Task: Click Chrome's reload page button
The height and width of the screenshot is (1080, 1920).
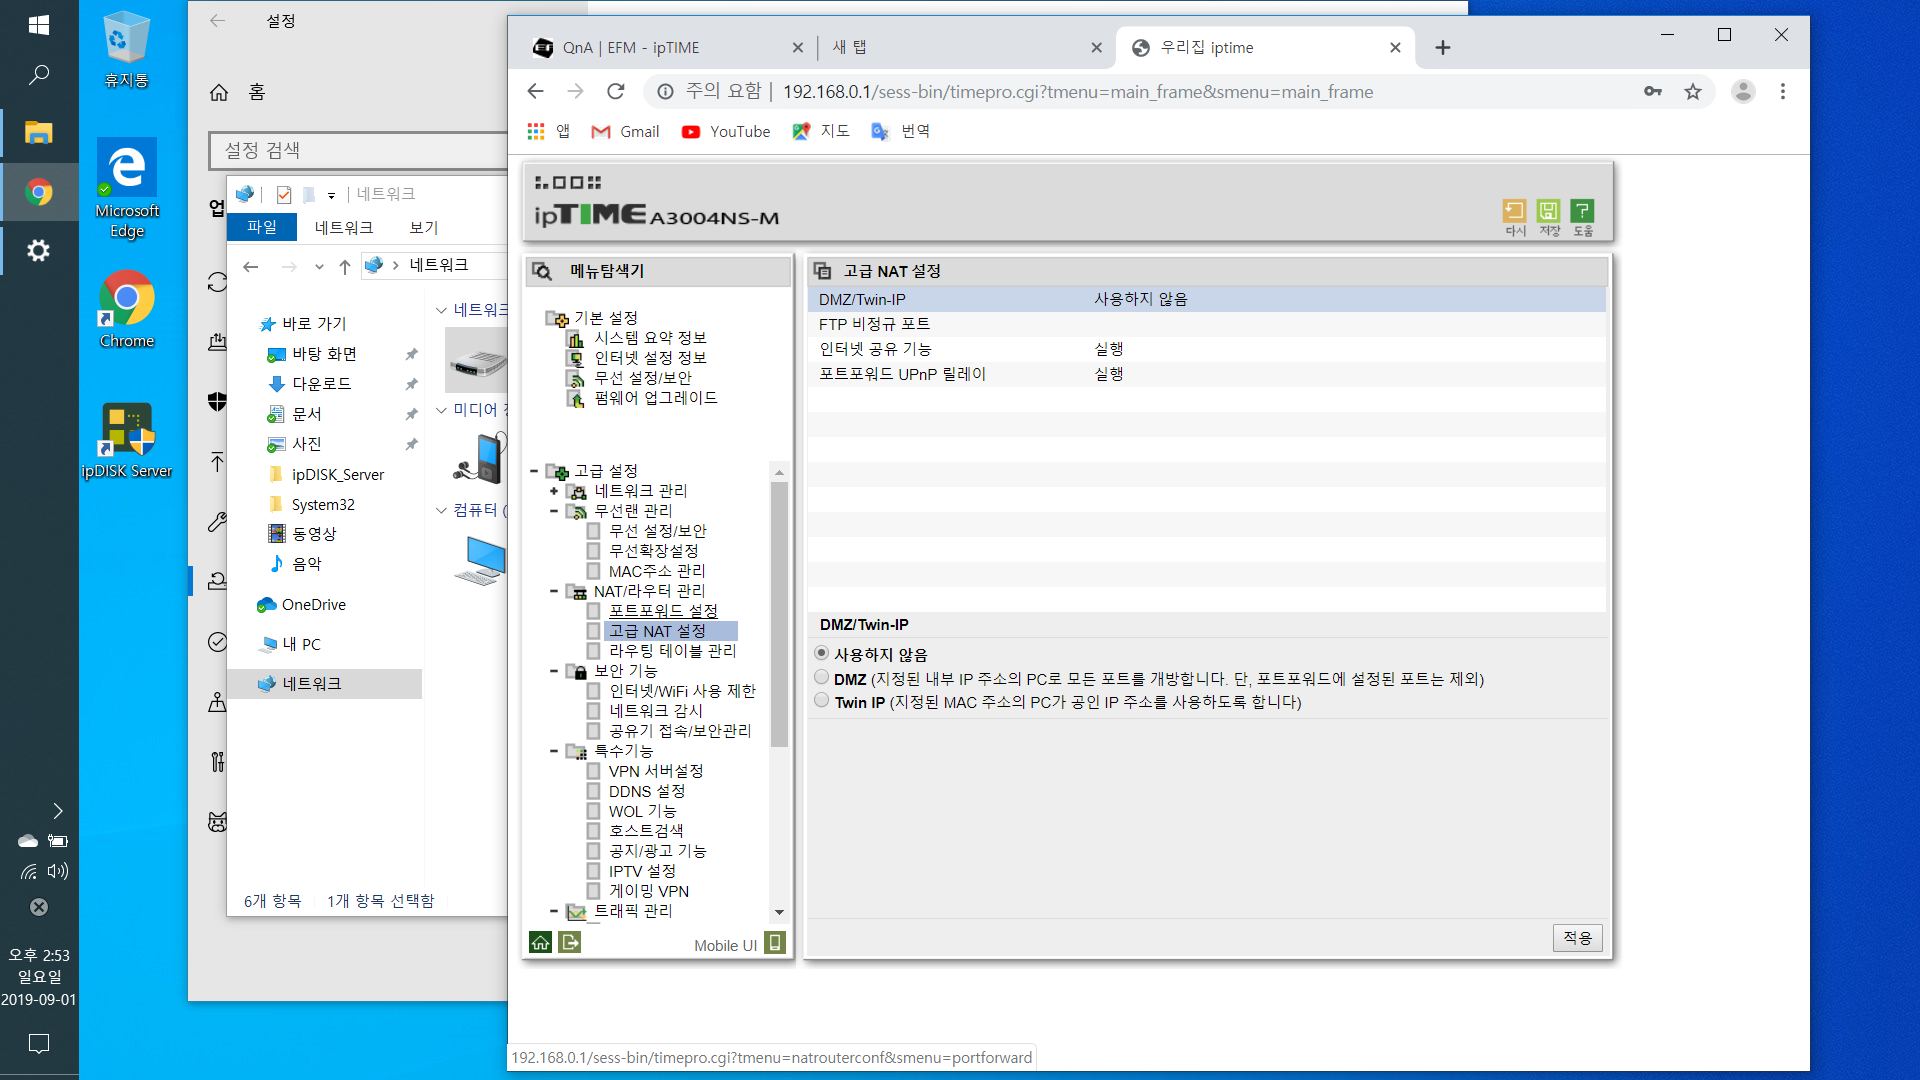Action: 616,92
